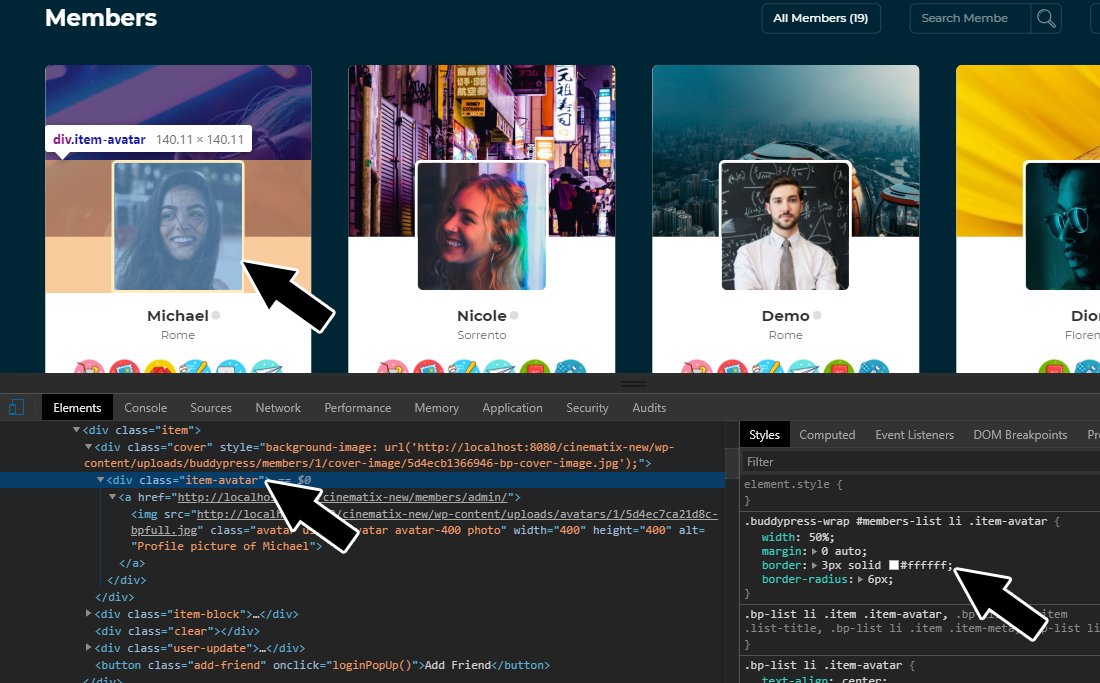Click Nicole's neon street cover image
1100x683 pixels.
coord(482,112)
